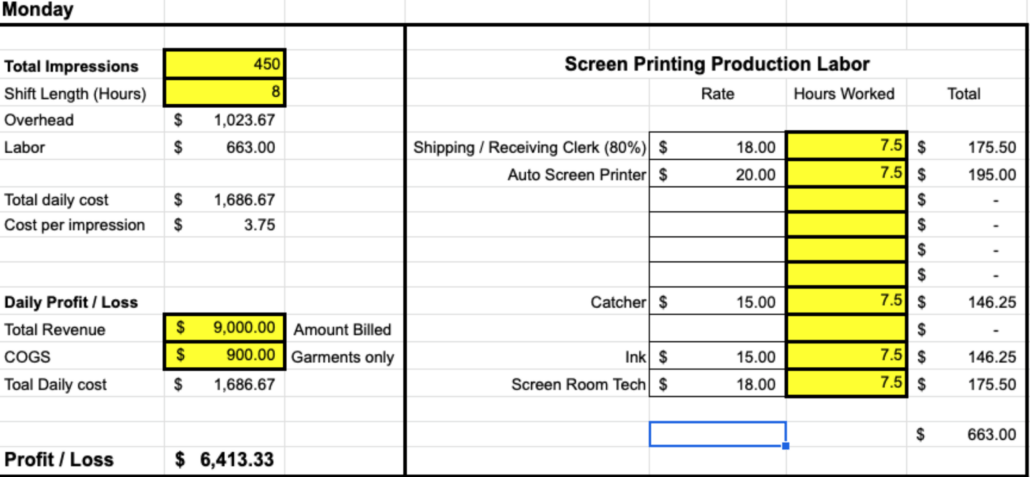Screen dimensions: 1030x477
Task: Click the Screen Printing Production Labor heading
Action: pos(717,64)
